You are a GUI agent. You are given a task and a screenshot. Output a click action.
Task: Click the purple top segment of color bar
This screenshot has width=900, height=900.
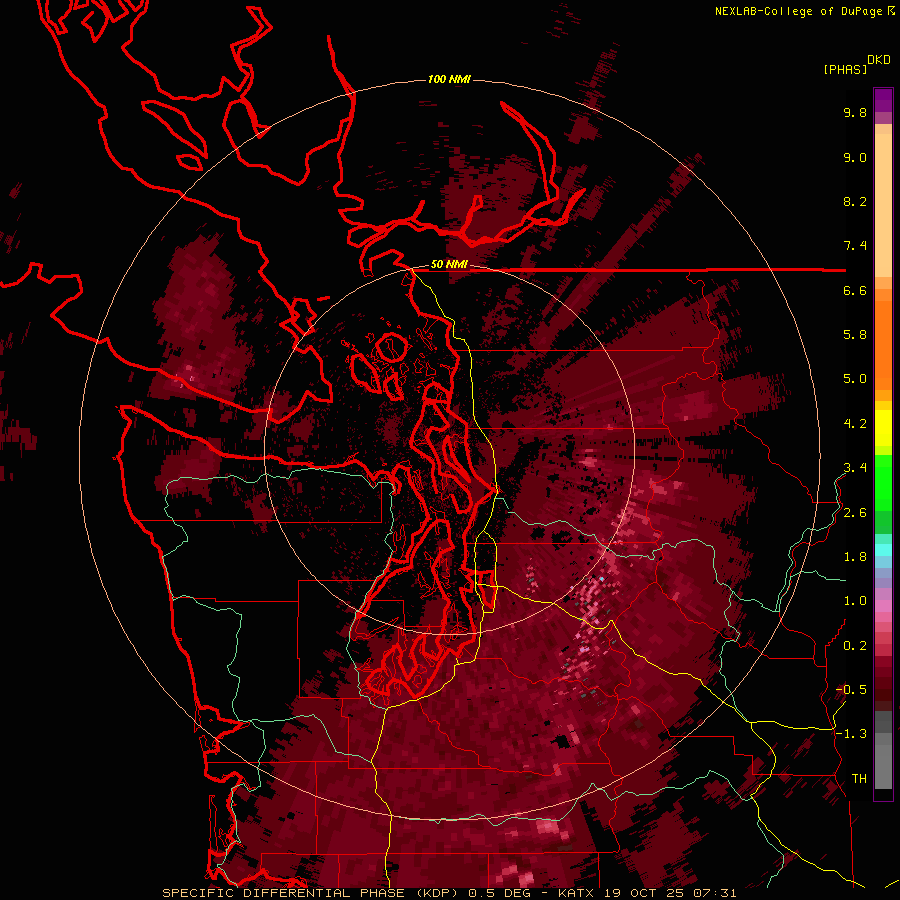tap(883, 100)
